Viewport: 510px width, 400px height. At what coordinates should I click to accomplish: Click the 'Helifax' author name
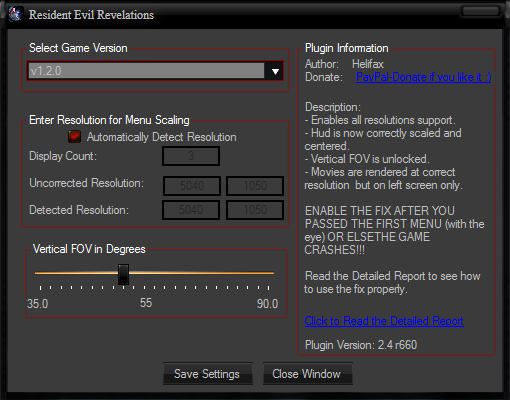tap(368, 64)
